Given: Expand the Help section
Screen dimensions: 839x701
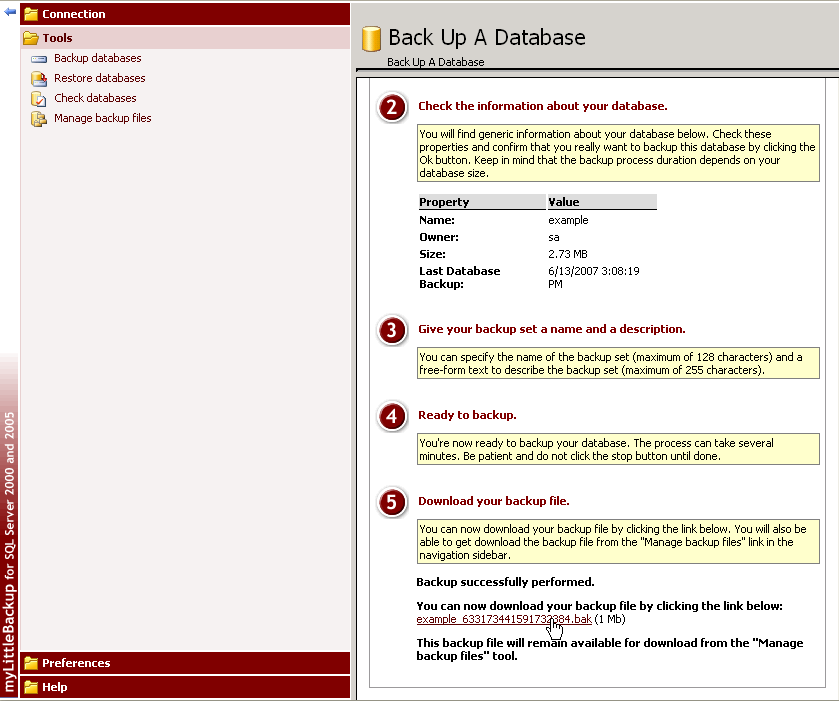Looking at the screenshot, I should (185, 687).
